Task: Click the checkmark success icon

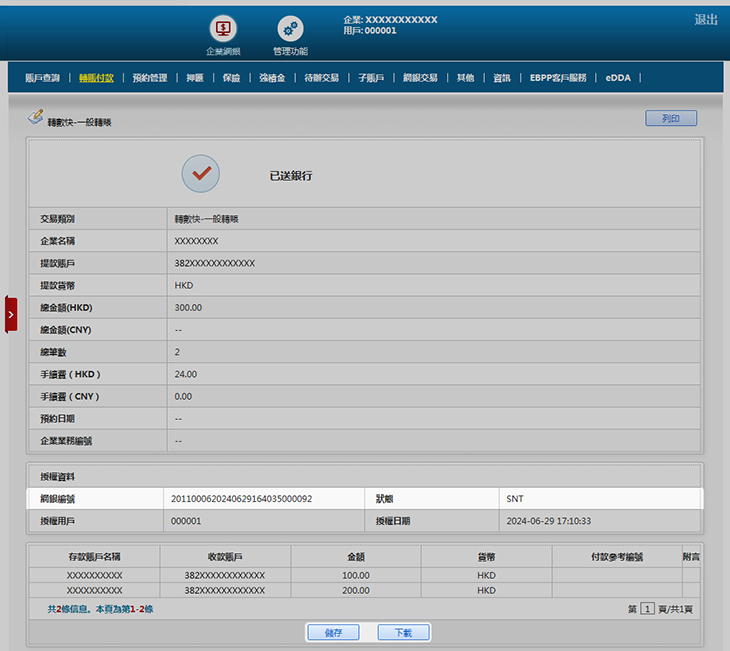Action: click(x=200, y=174)
